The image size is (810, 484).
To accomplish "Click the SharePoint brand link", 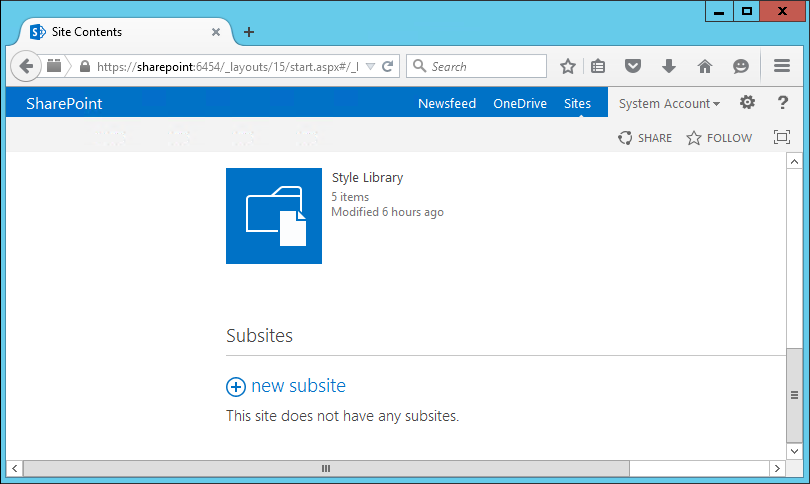I will click(64, 103).
